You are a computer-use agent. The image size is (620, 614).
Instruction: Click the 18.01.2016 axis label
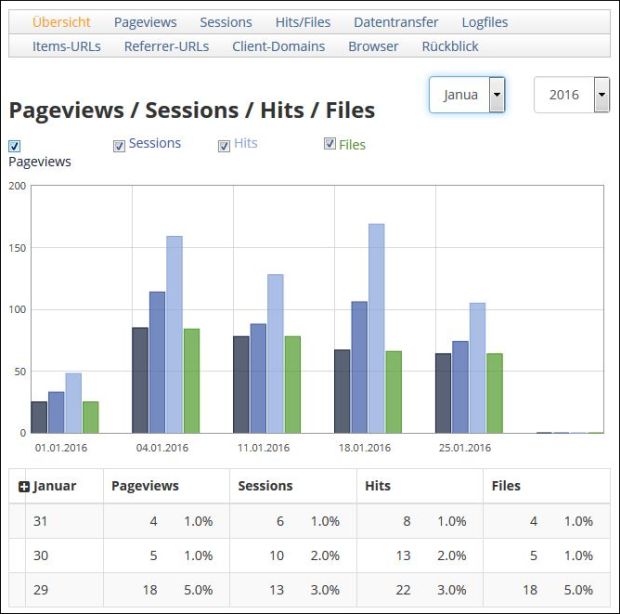pyautogui.click(x=365, y=448)
